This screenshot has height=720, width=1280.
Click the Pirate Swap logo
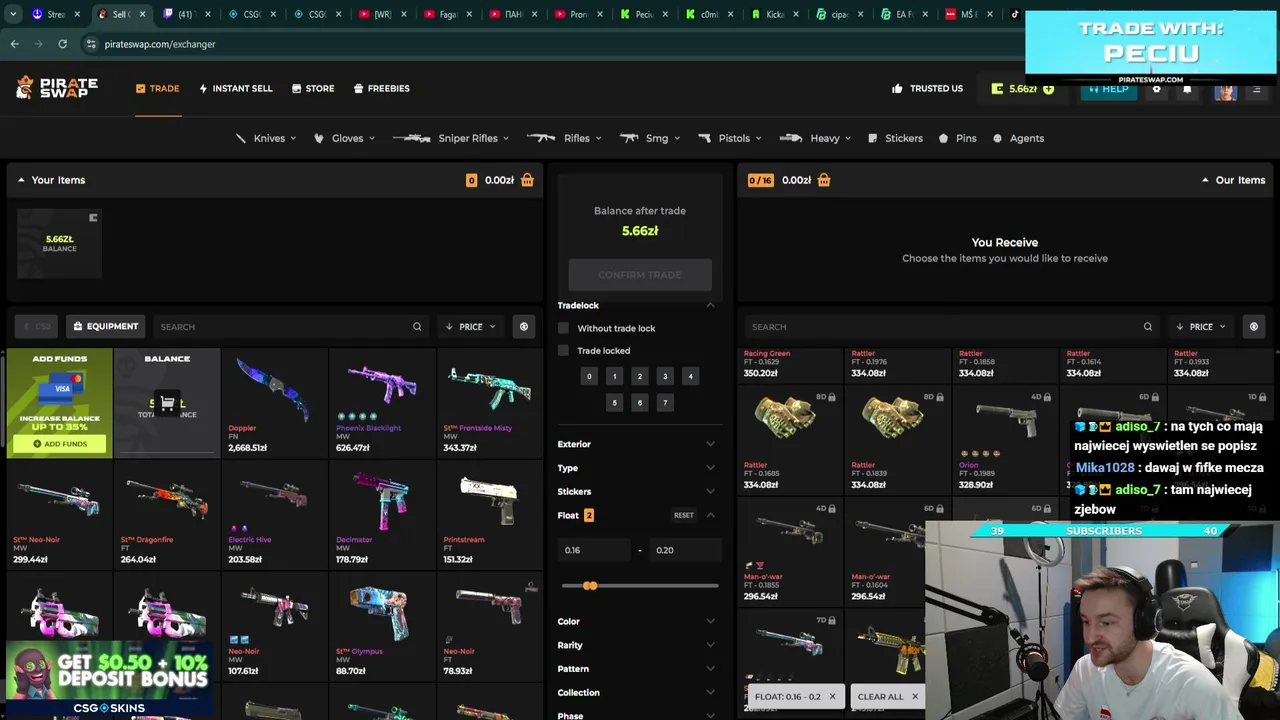click(x=57, y=88)
